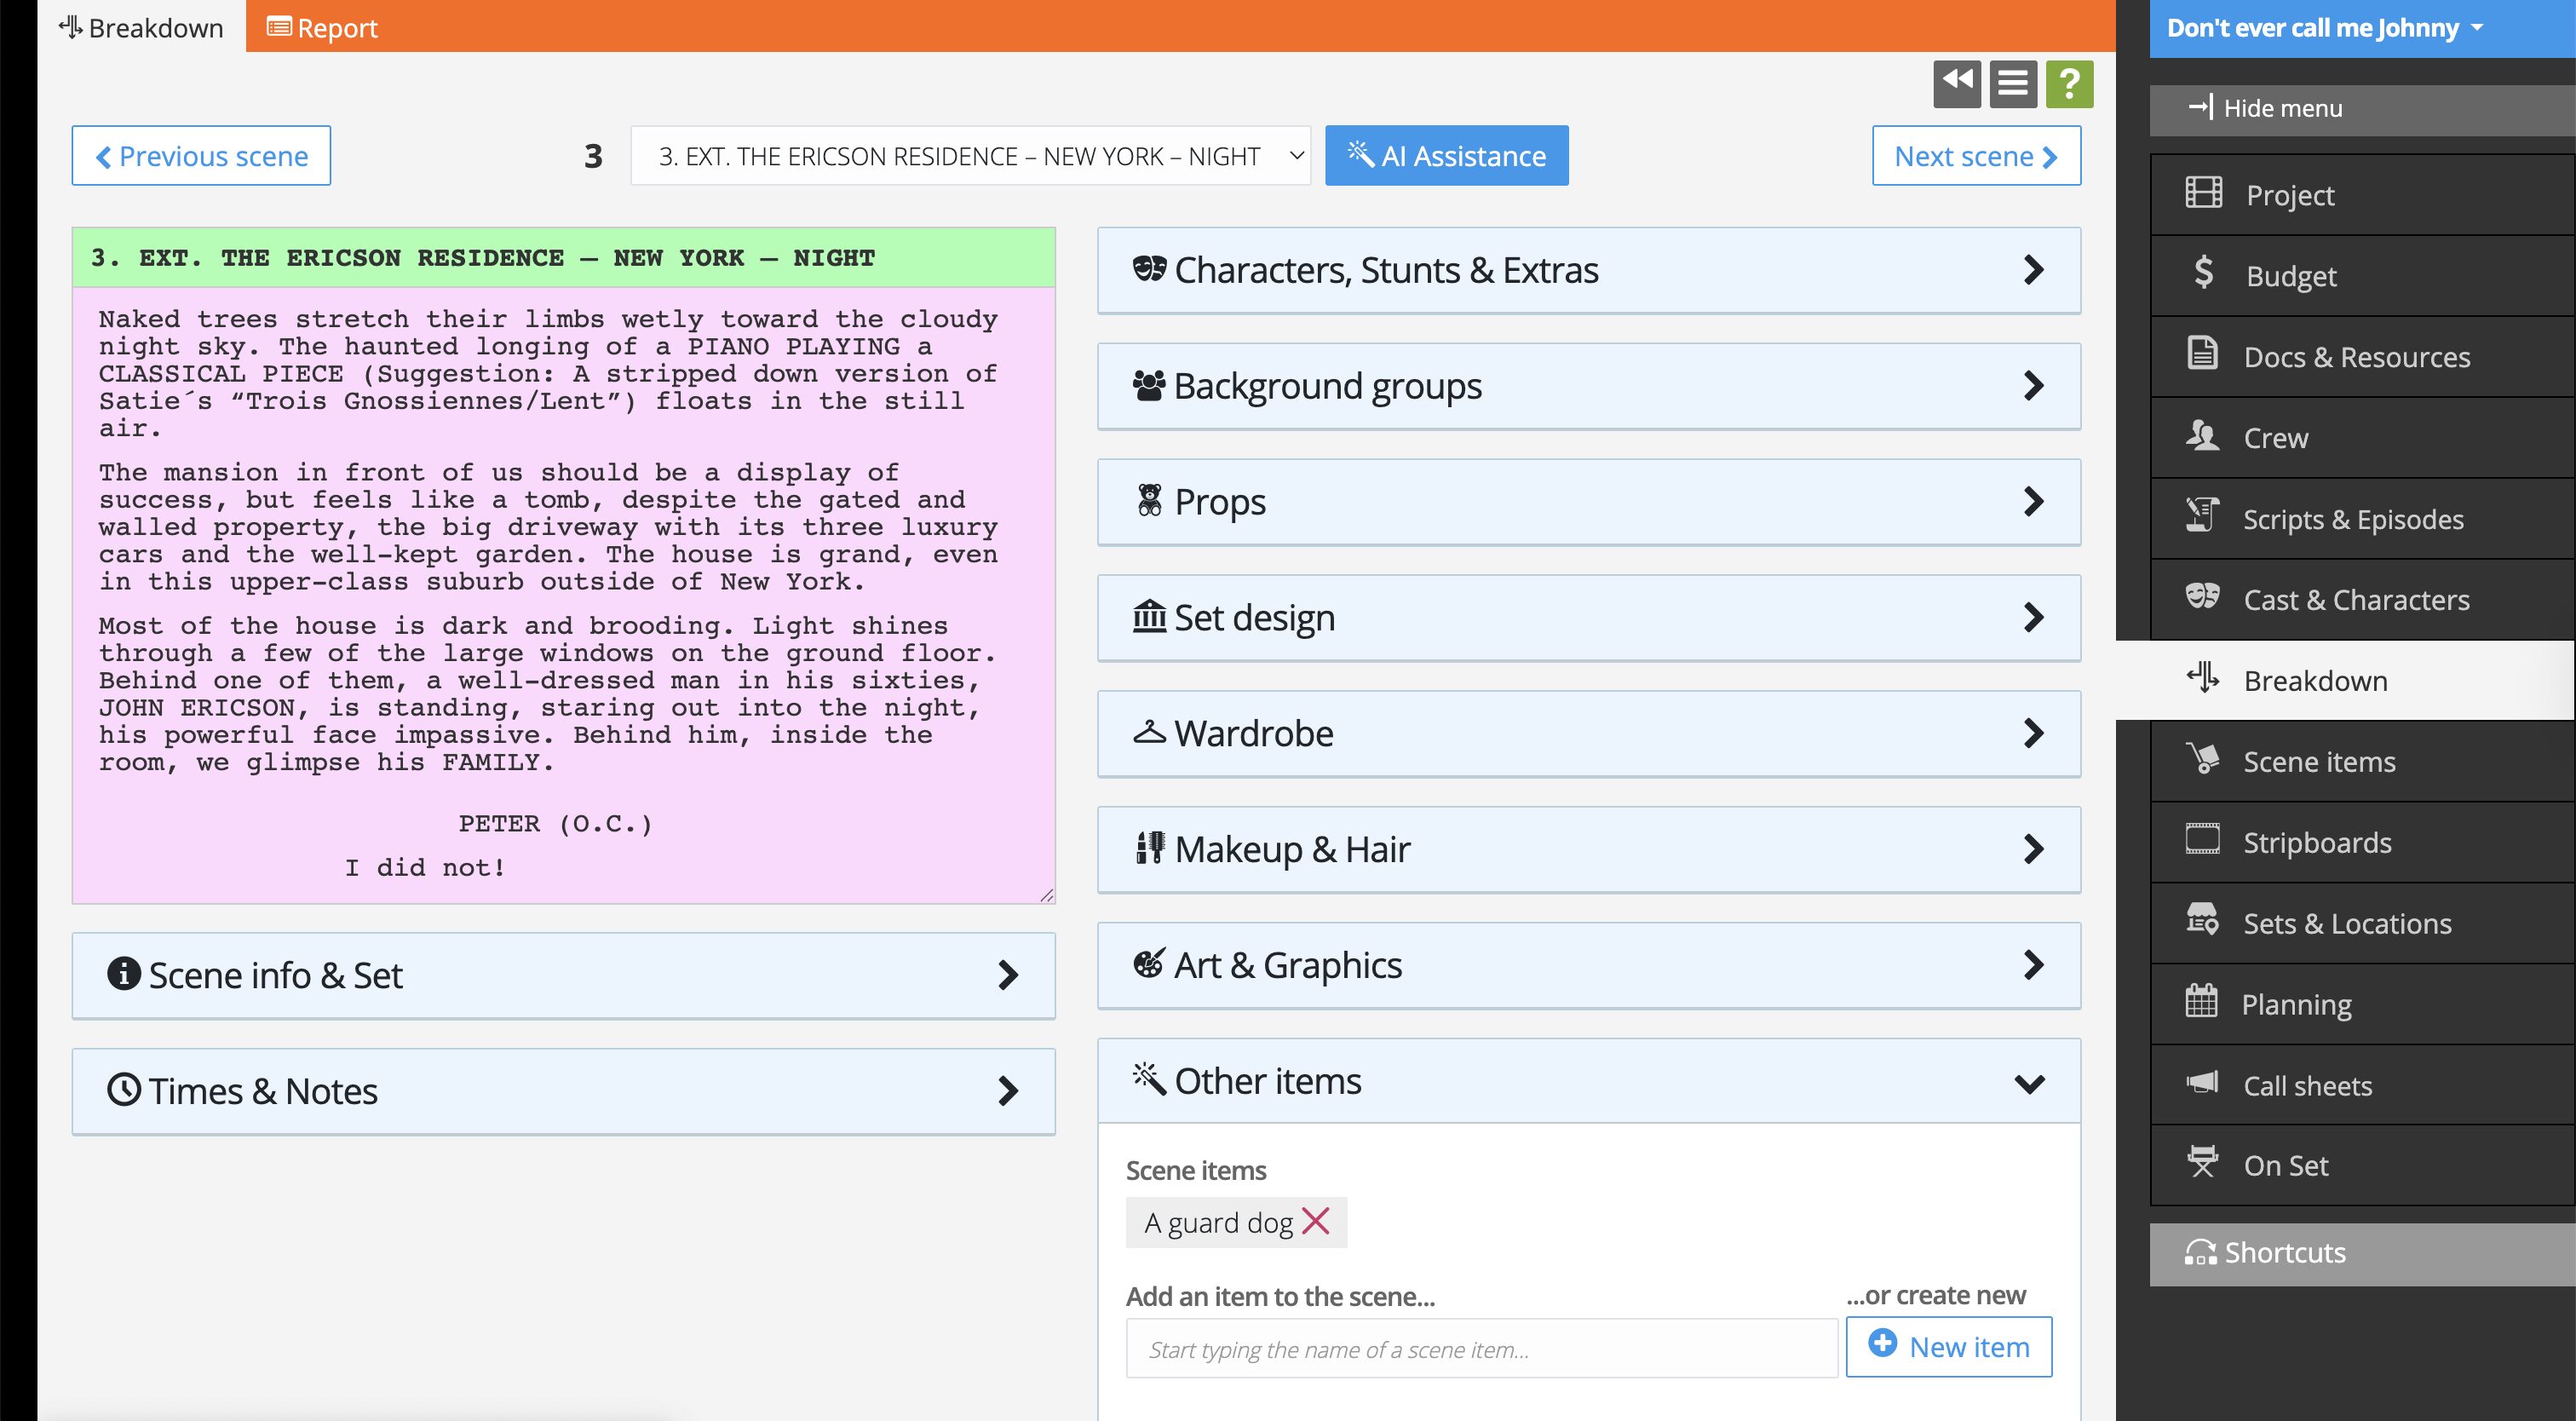Open Stripboards from the sidebar
This screenshot has width=2576, height=1421.
2316,842
